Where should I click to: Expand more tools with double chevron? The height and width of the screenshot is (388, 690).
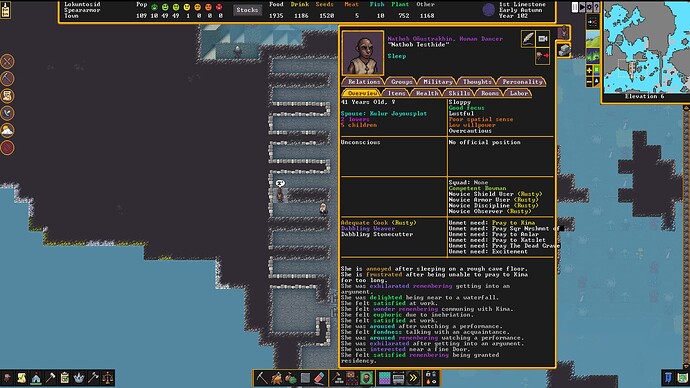(413, 378)
